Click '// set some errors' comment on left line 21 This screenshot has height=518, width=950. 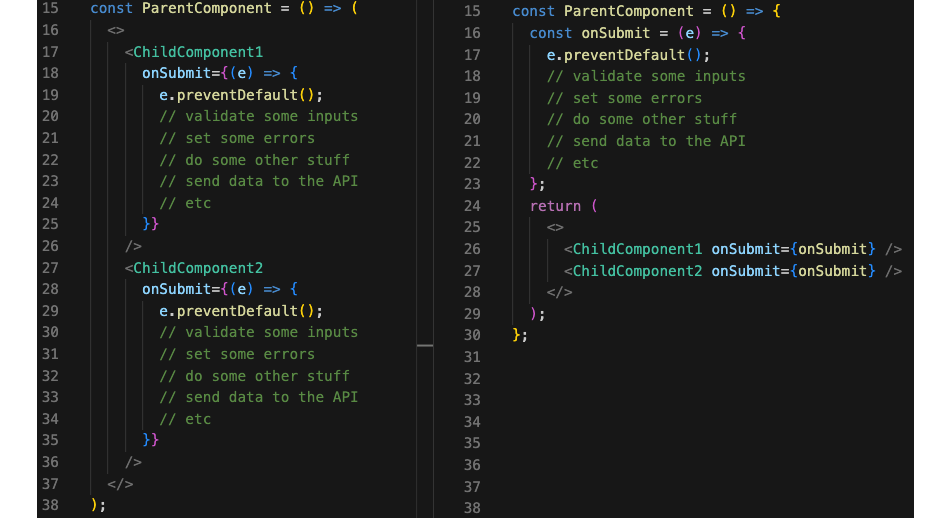237,138
